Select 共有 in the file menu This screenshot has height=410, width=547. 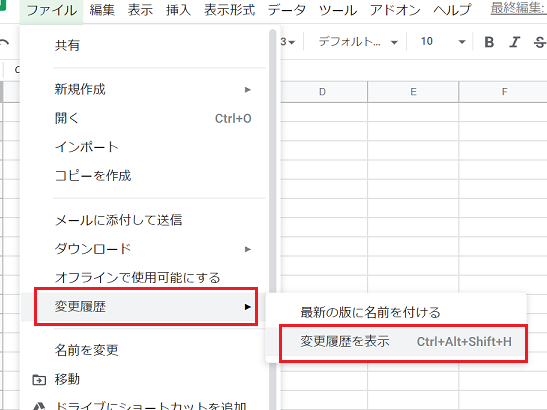click(145, 45)
